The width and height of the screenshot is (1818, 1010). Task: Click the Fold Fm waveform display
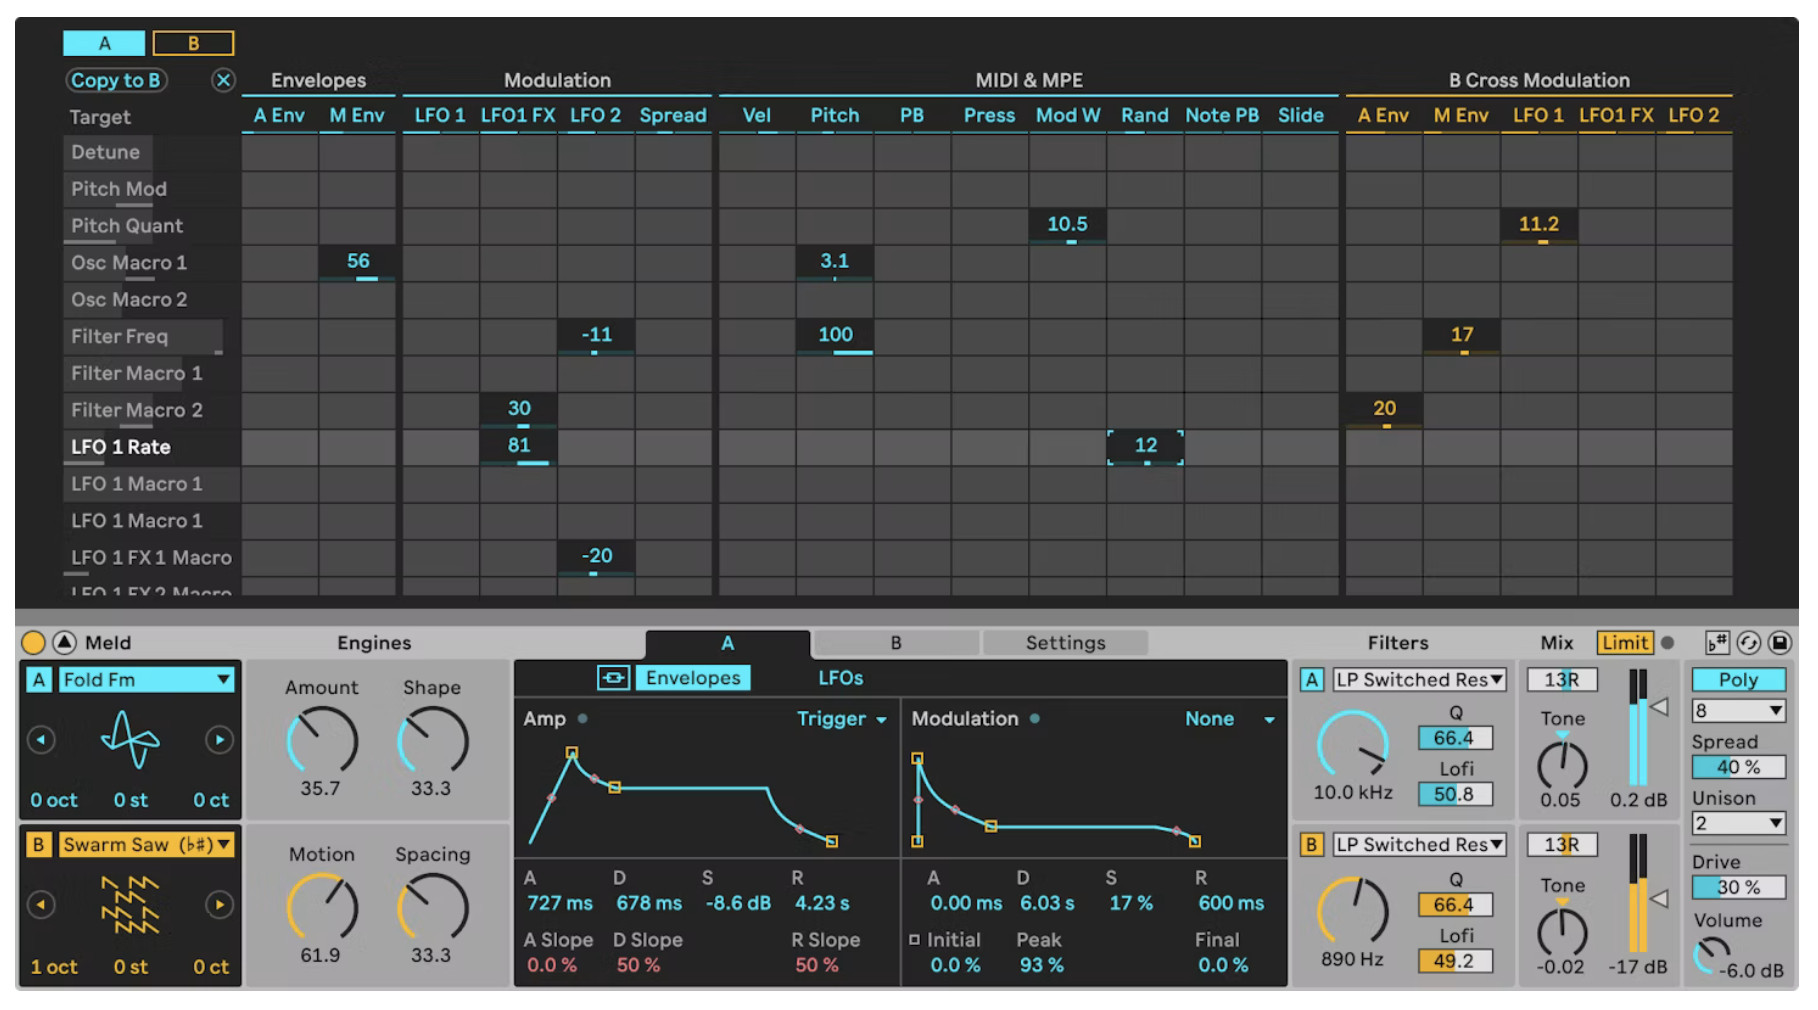(130, 740)
